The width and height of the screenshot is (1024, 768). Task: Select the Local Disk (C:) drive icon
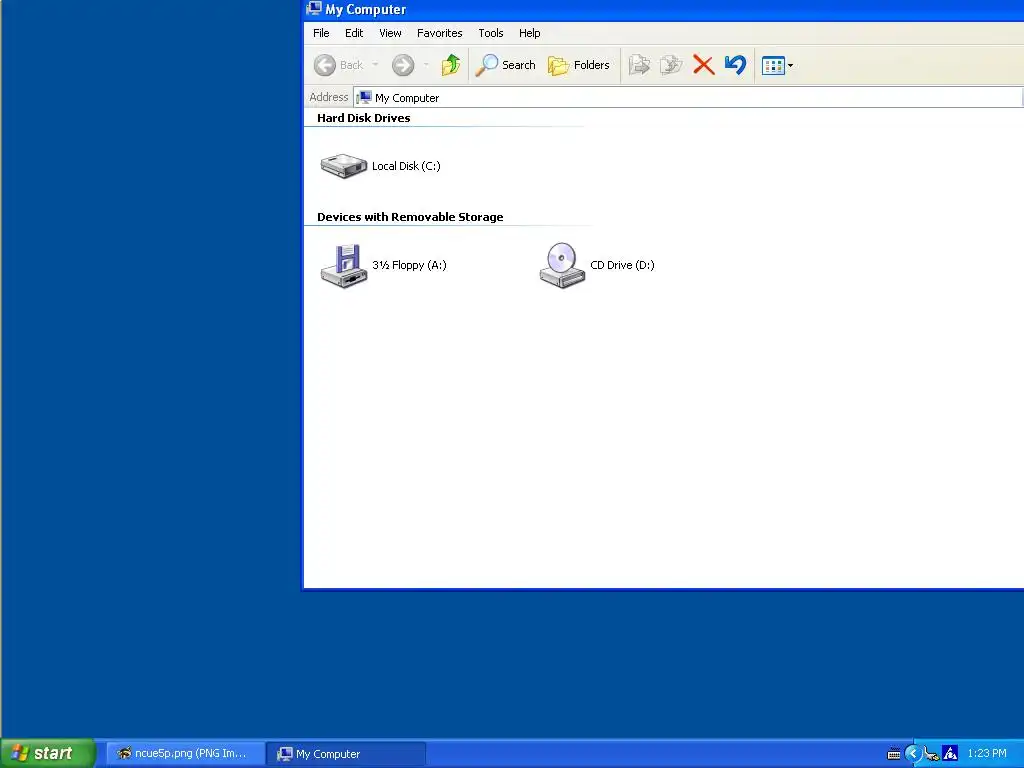(x=344, y=166)
